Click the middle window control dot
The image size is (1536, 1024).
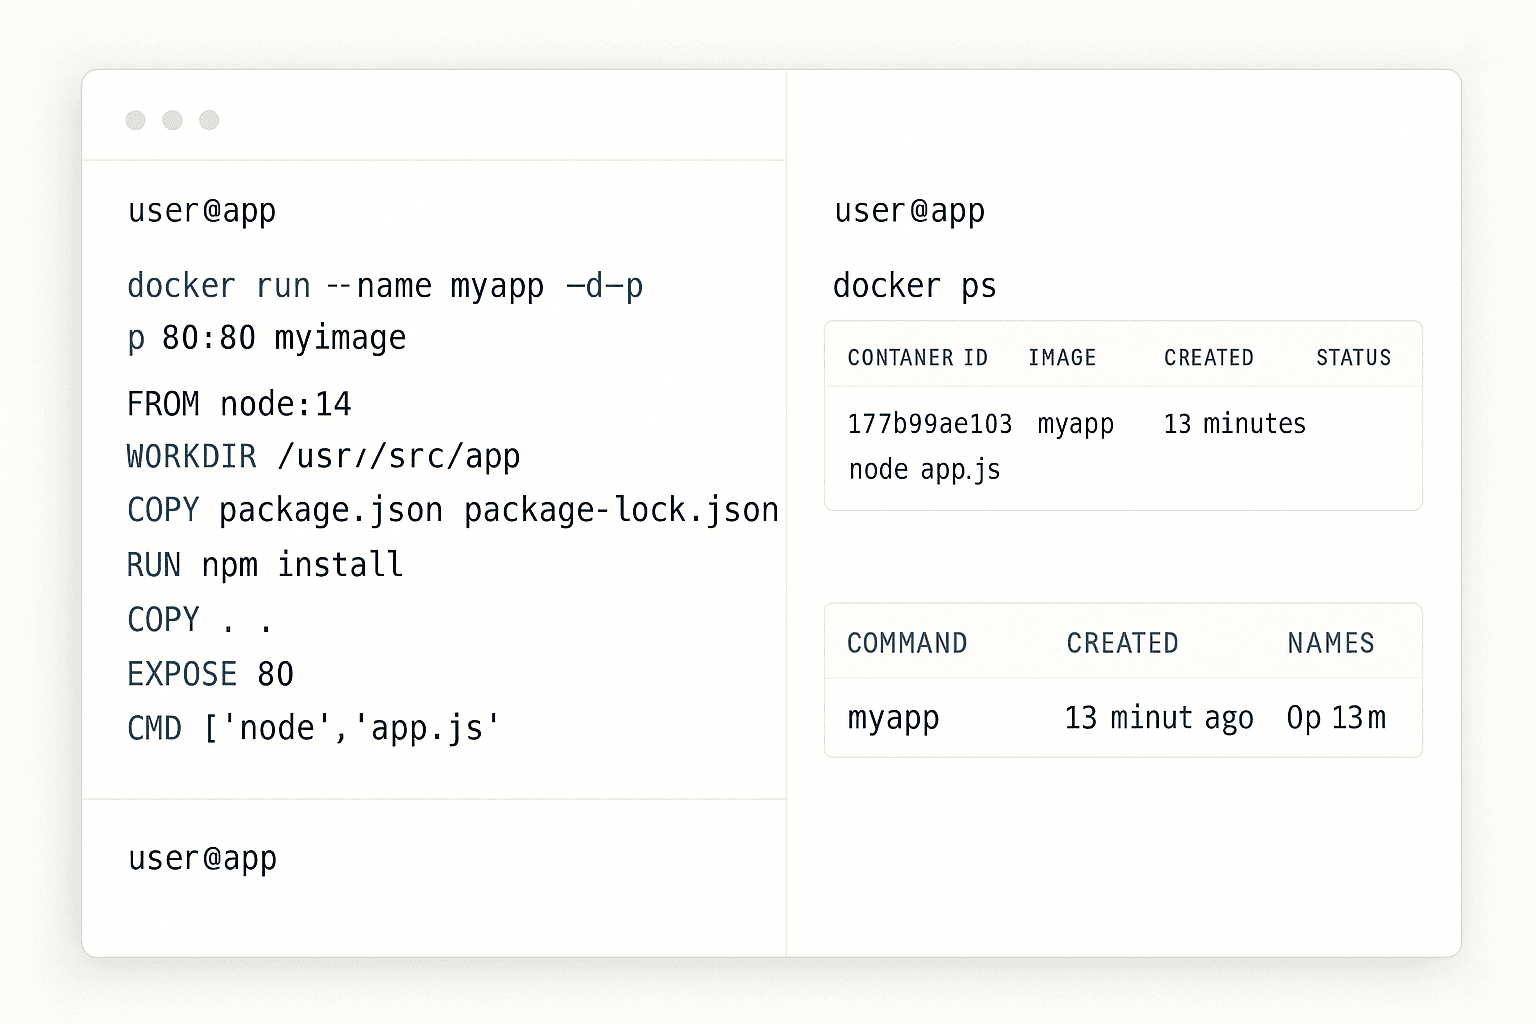click(x=172, y=119)
